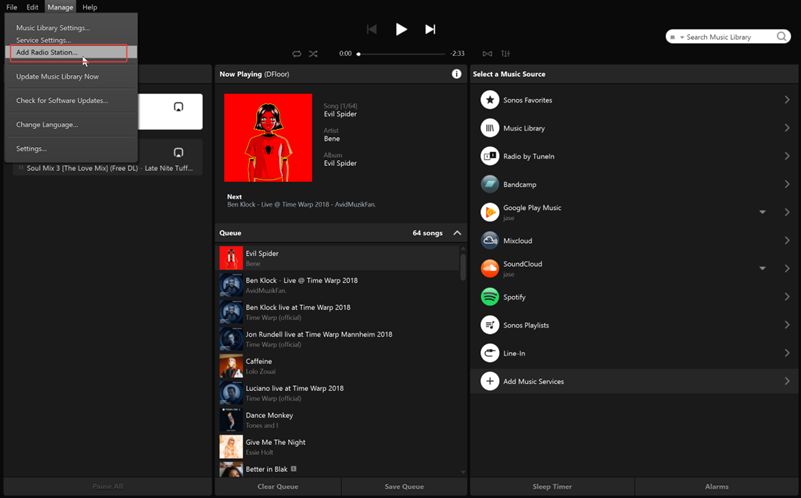Collapse the Queue panel chevron
Viewport: 801px width, 498px height.
tap(457, 233)
